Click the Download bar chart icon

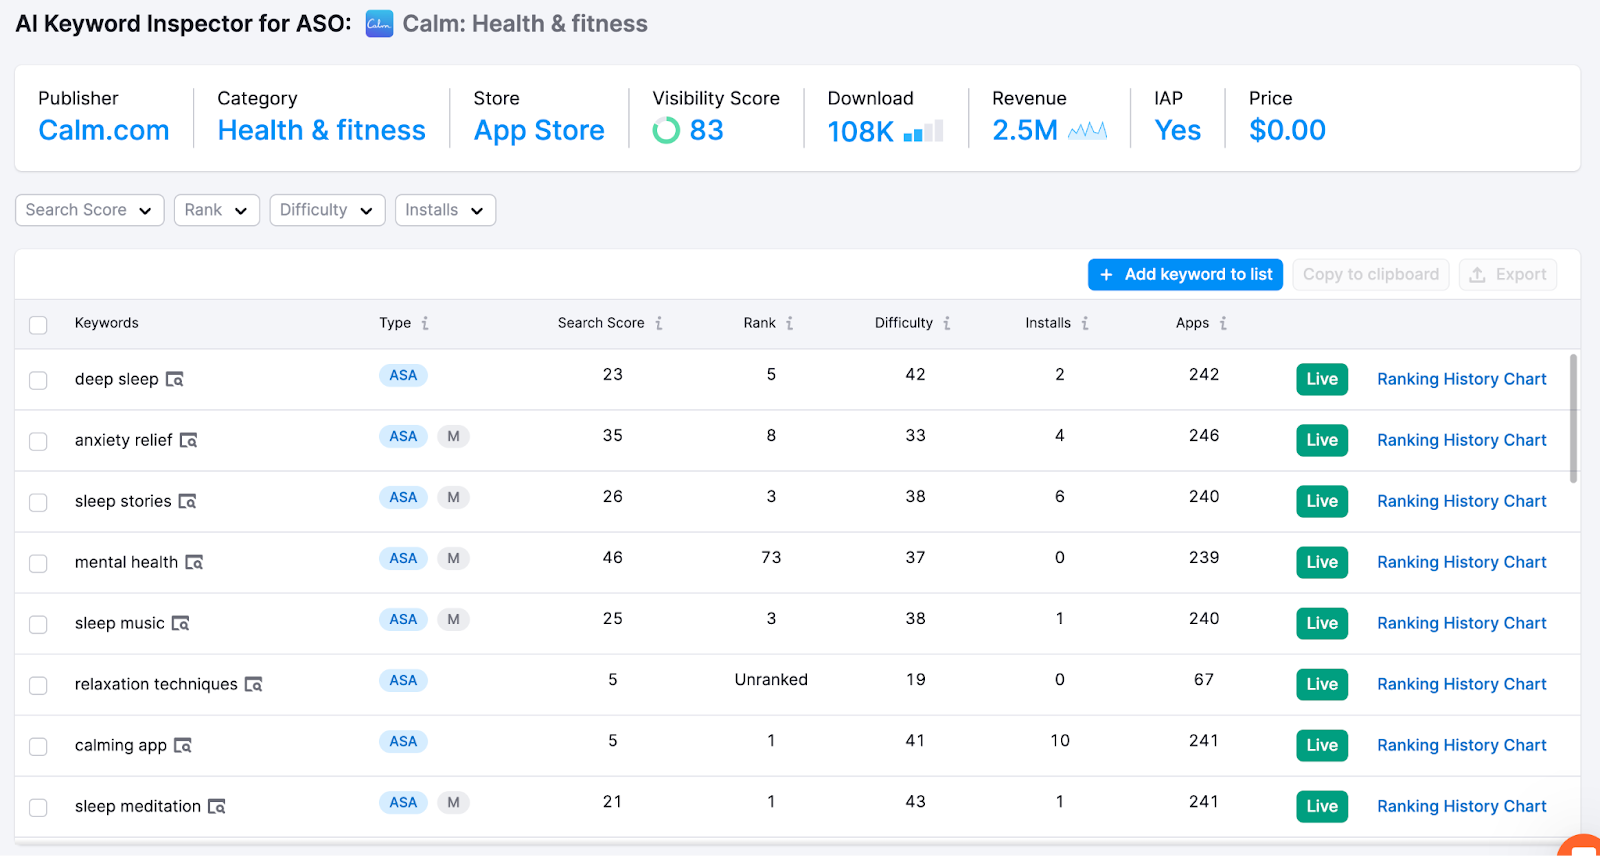924,131
